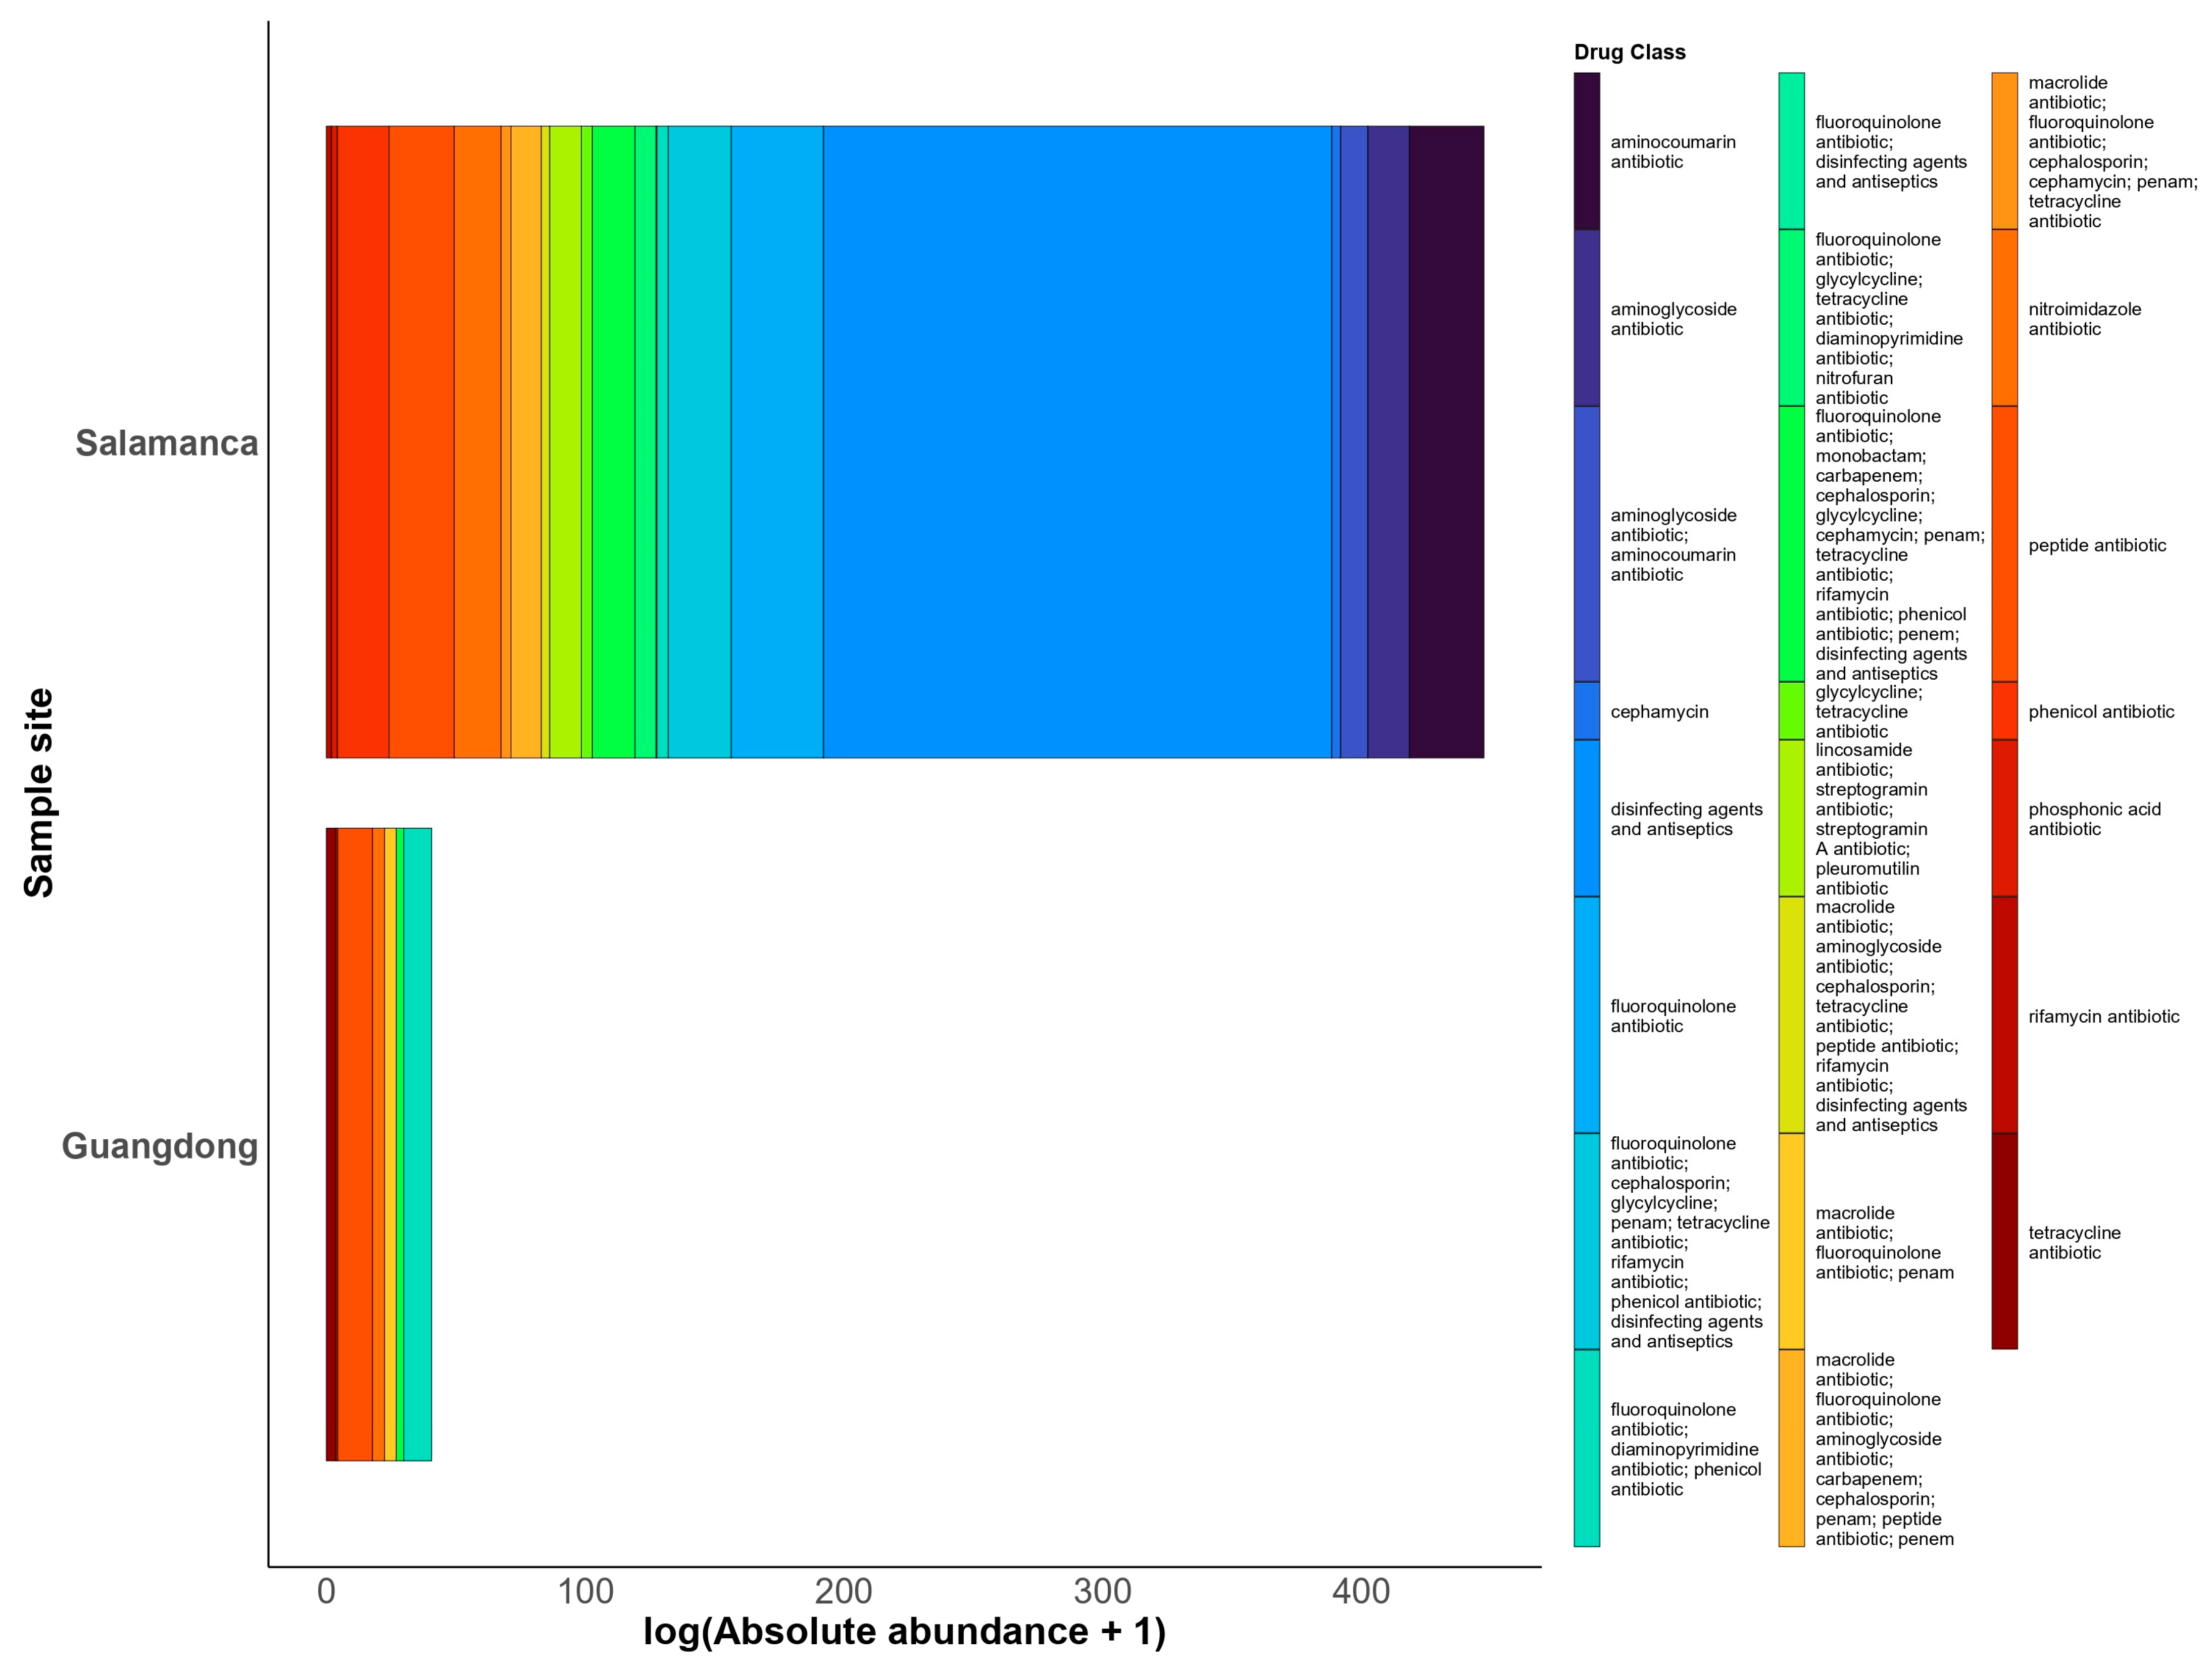Click the Sample site axis title

point(39,793)
